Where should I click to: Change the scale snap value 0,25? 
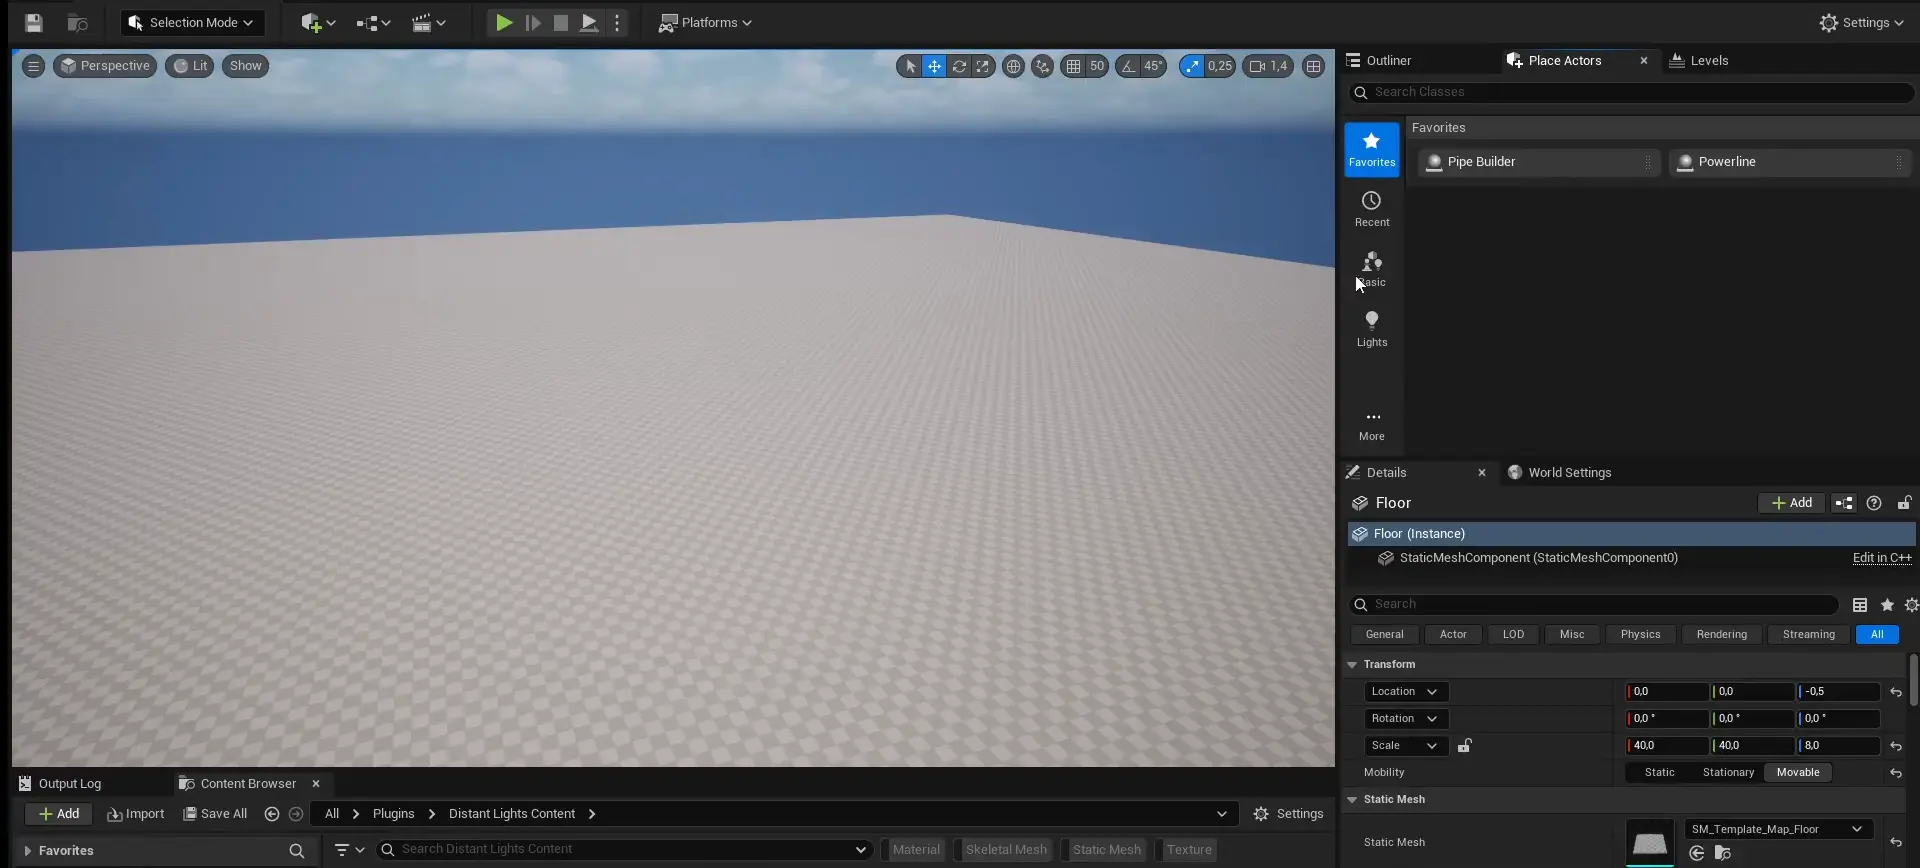coord(1220,66)
